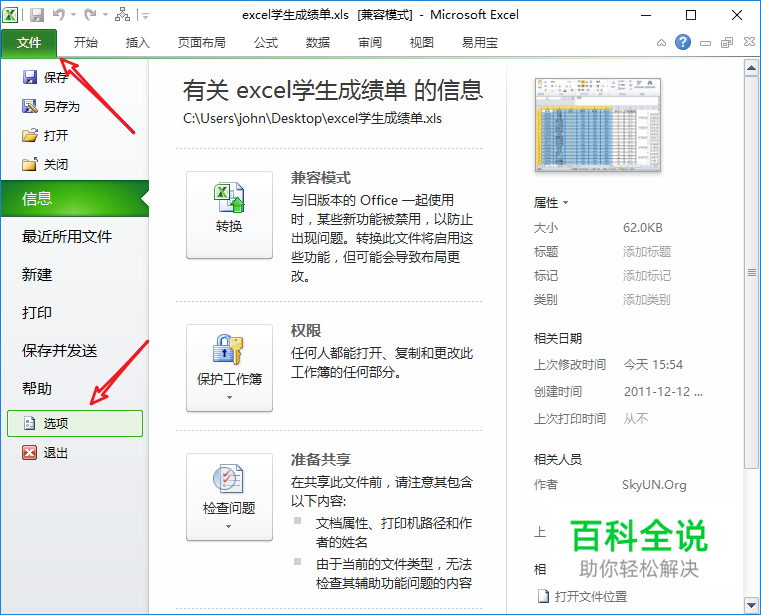Screen dimensions: 761x615
Task: Click 添加标记 to add tags
Action: (647, 276)
